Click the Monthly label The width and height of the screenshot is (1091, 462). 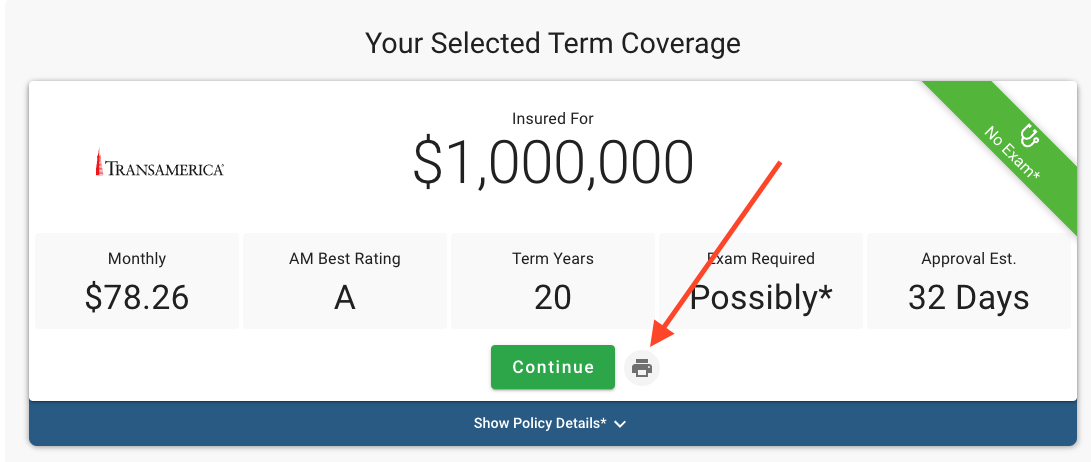(x=137, y=259)
